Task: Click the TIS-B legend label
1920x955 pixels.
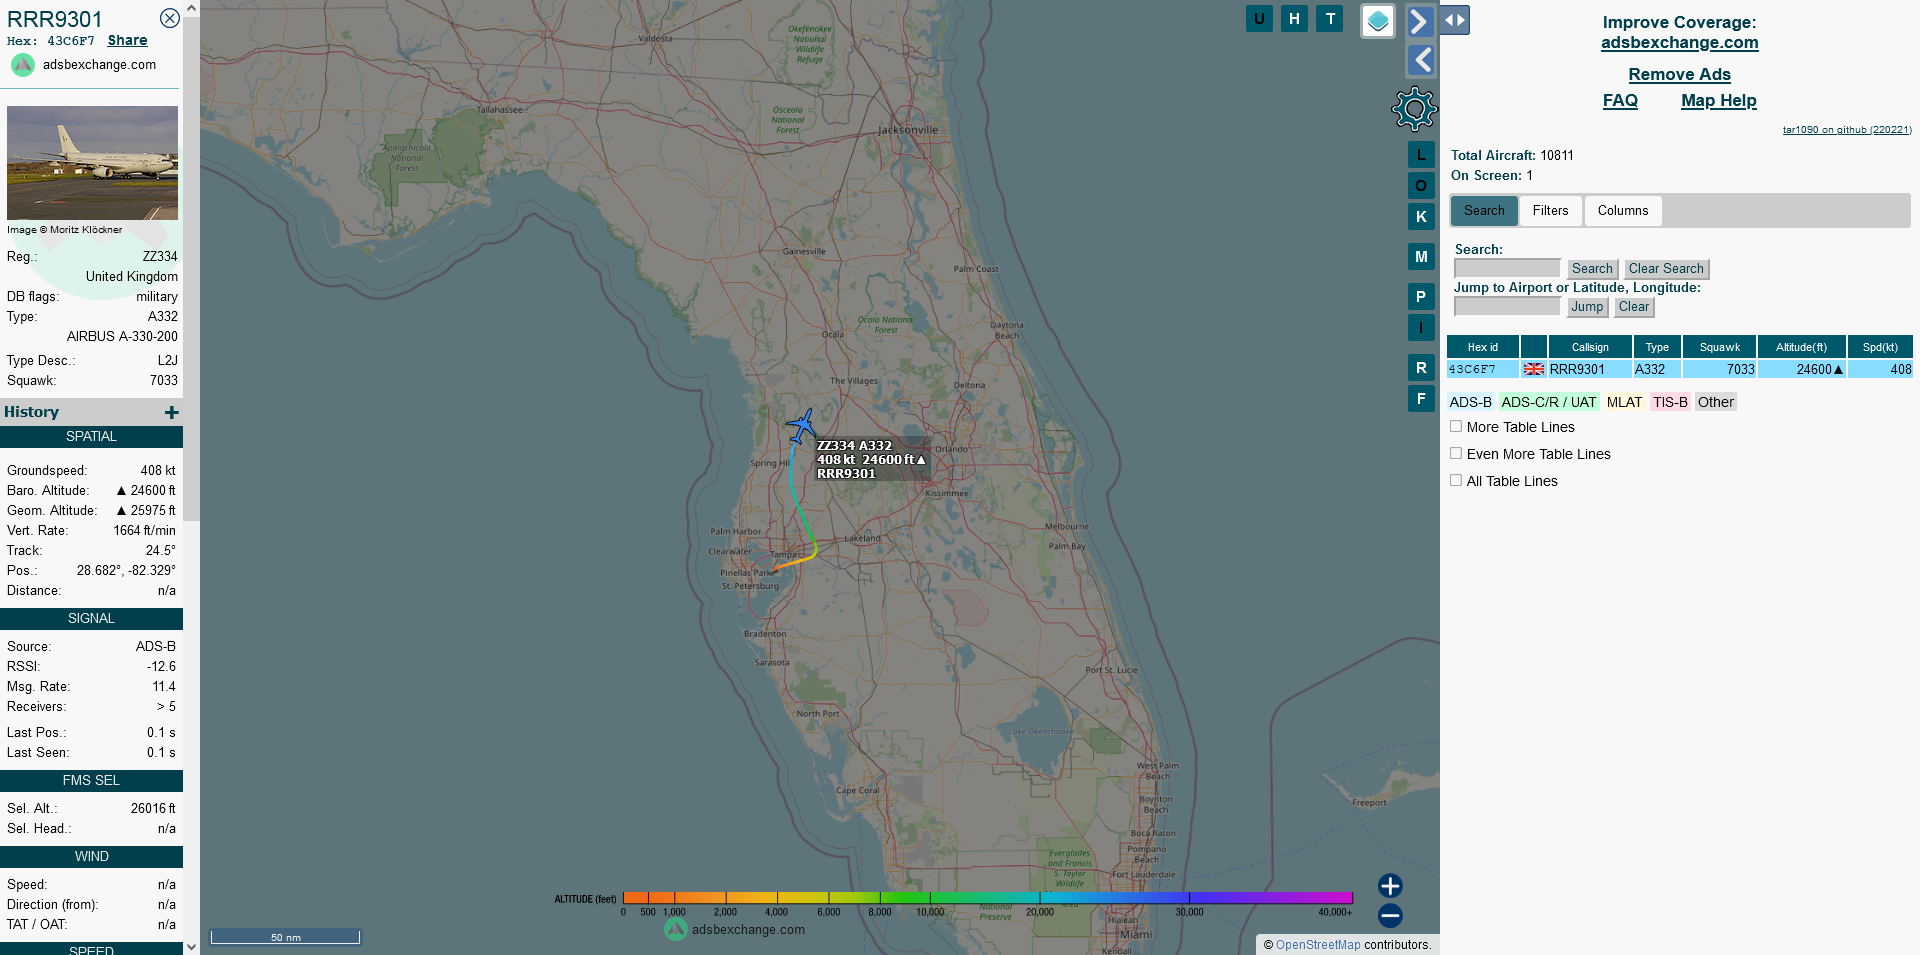Action: 1670,402
